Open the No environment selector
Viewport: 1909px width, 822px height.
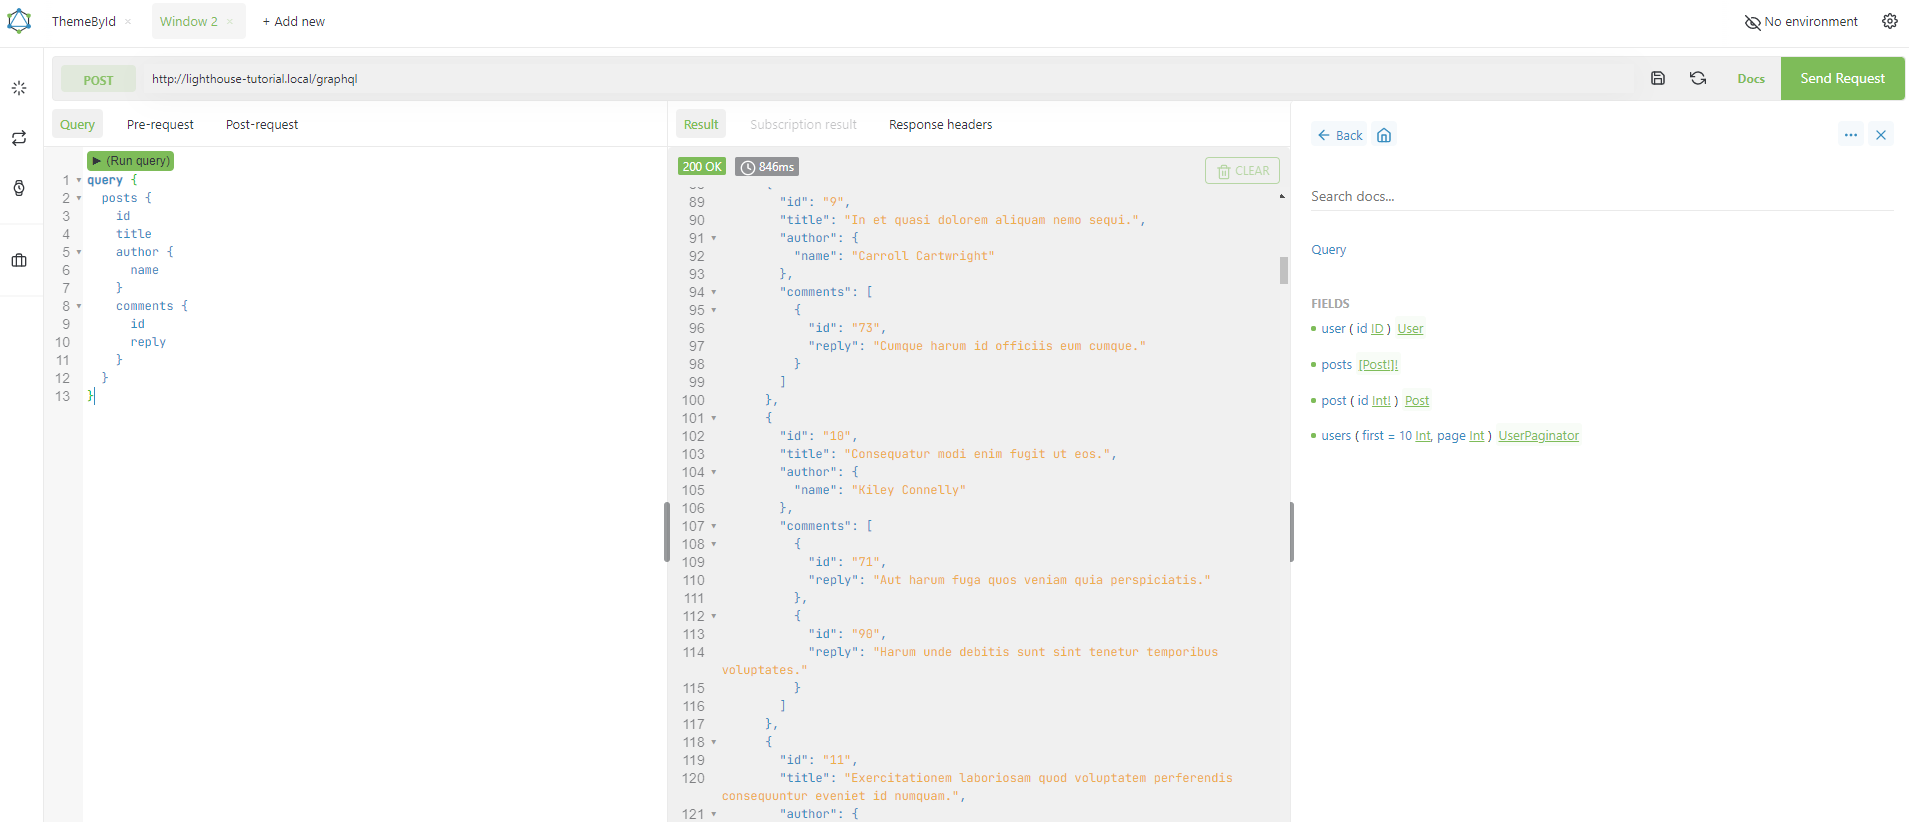(1801, 21)
